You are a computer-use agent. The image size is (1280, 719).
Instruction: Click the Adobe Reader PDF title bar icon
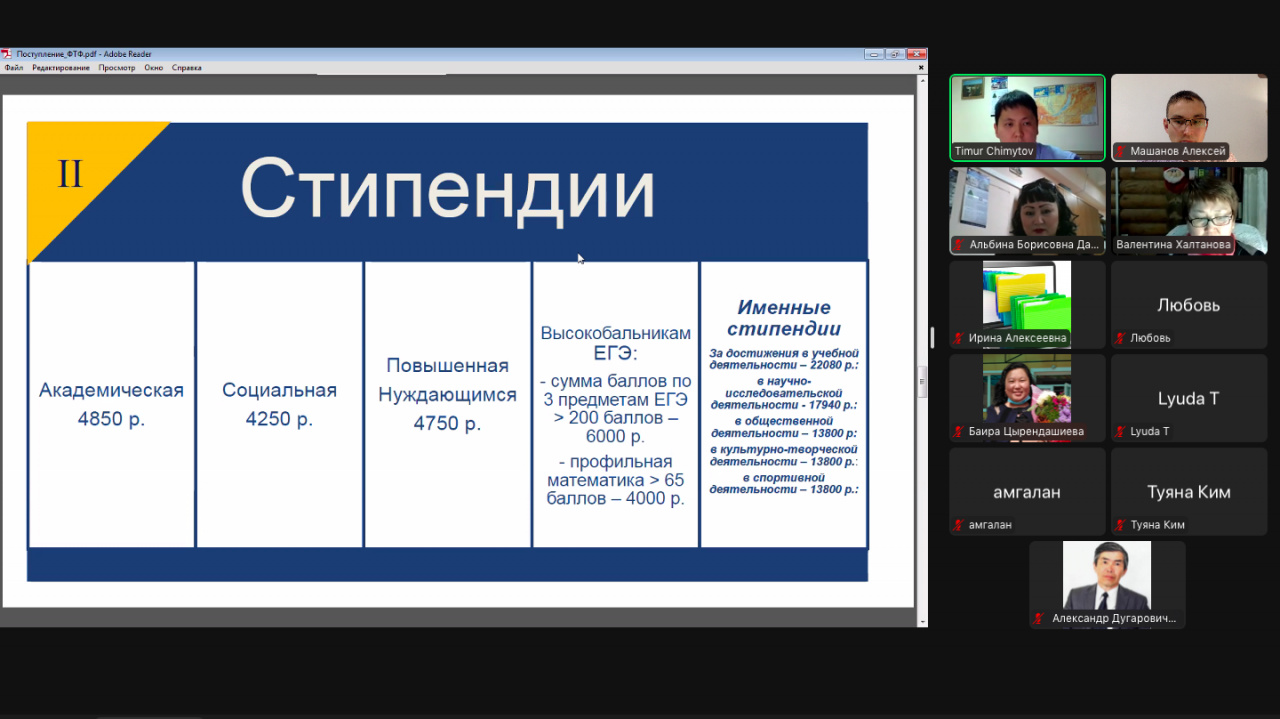(6, 54)
